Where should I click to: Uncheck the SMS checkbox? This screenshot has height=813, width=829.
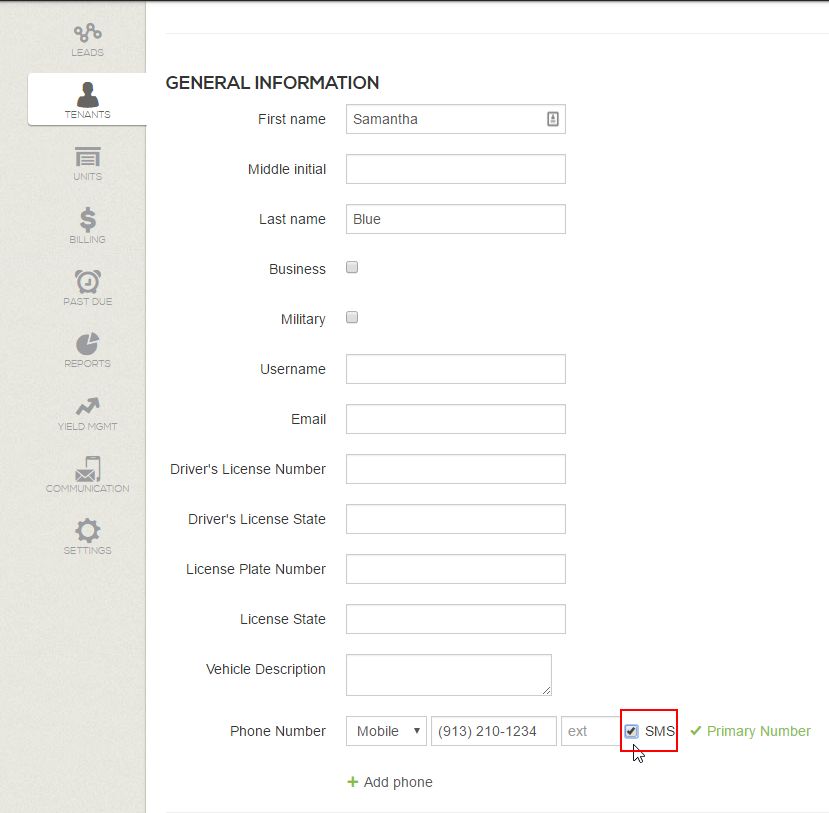pyautogui.click(x=632, y=731)
